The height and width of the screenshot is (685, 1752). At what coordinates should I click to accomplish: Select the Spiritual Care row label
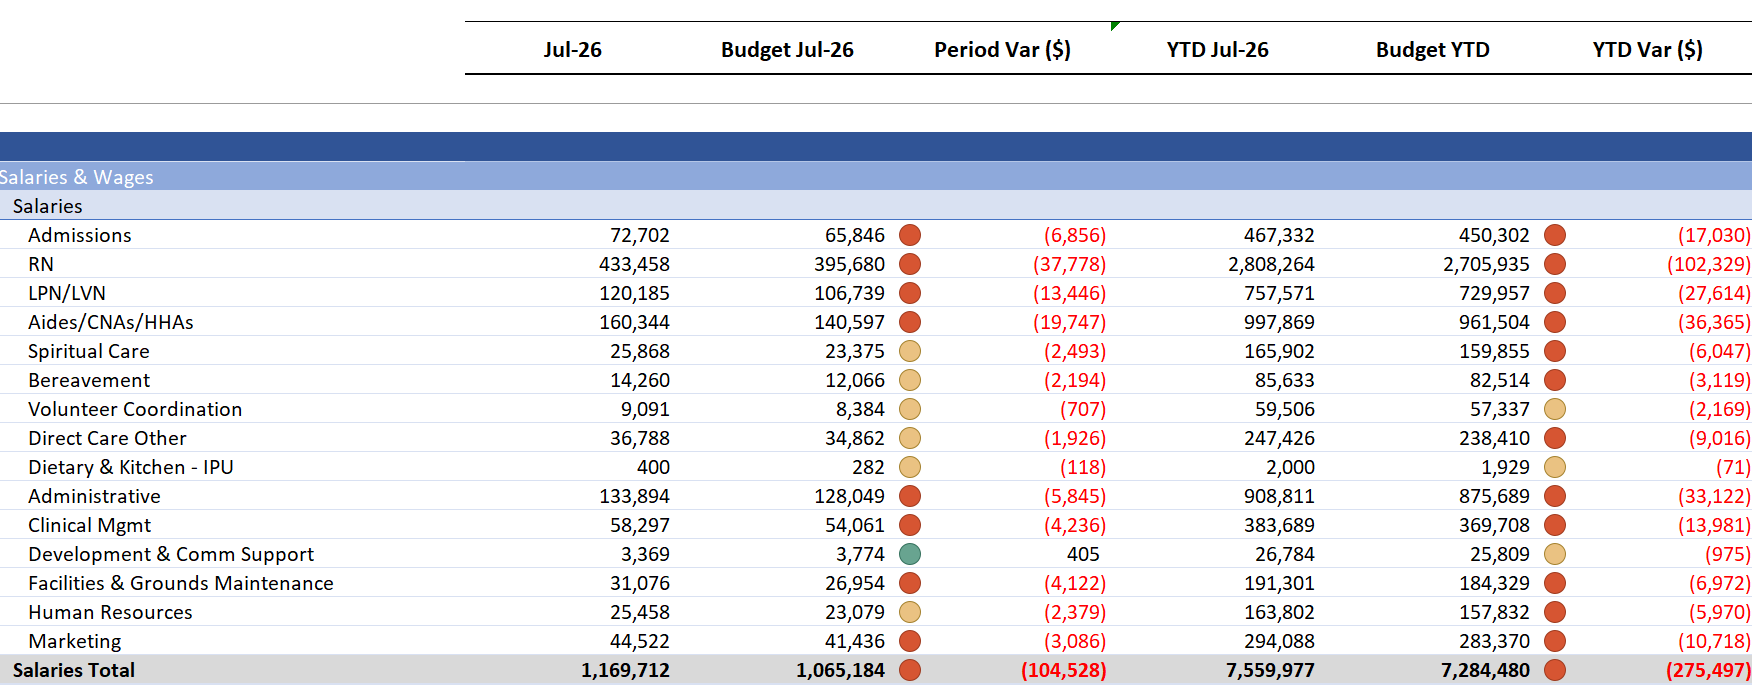89,351
